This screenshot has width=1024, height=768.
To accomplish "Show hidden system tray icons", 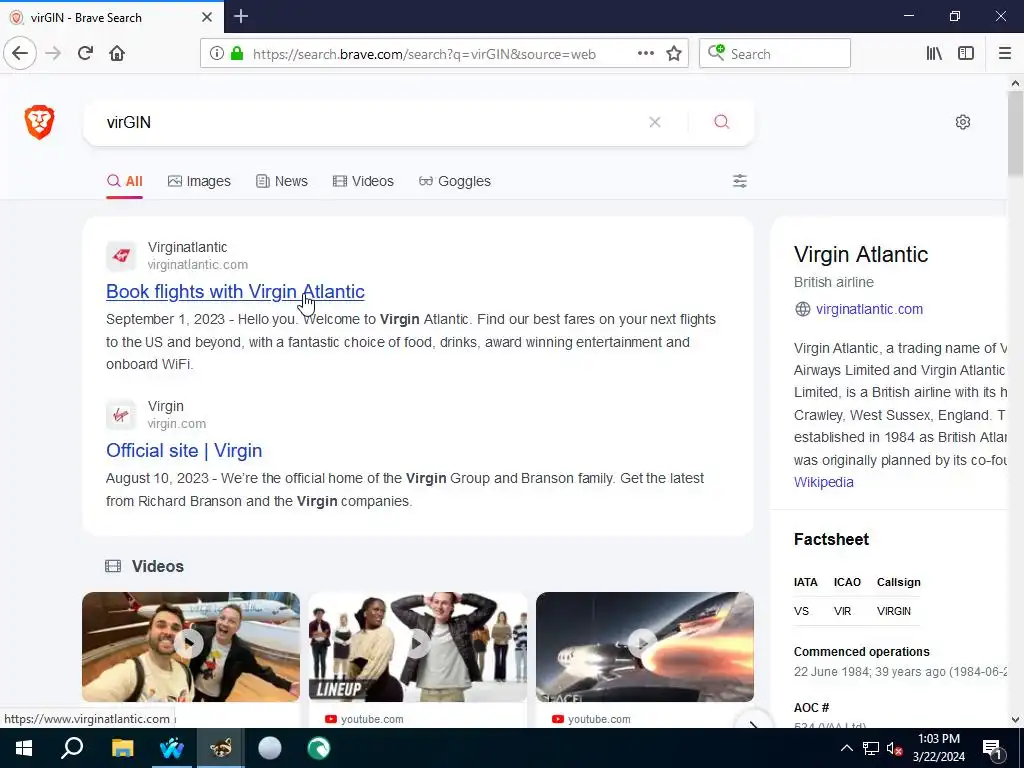I will click(846, 748).
